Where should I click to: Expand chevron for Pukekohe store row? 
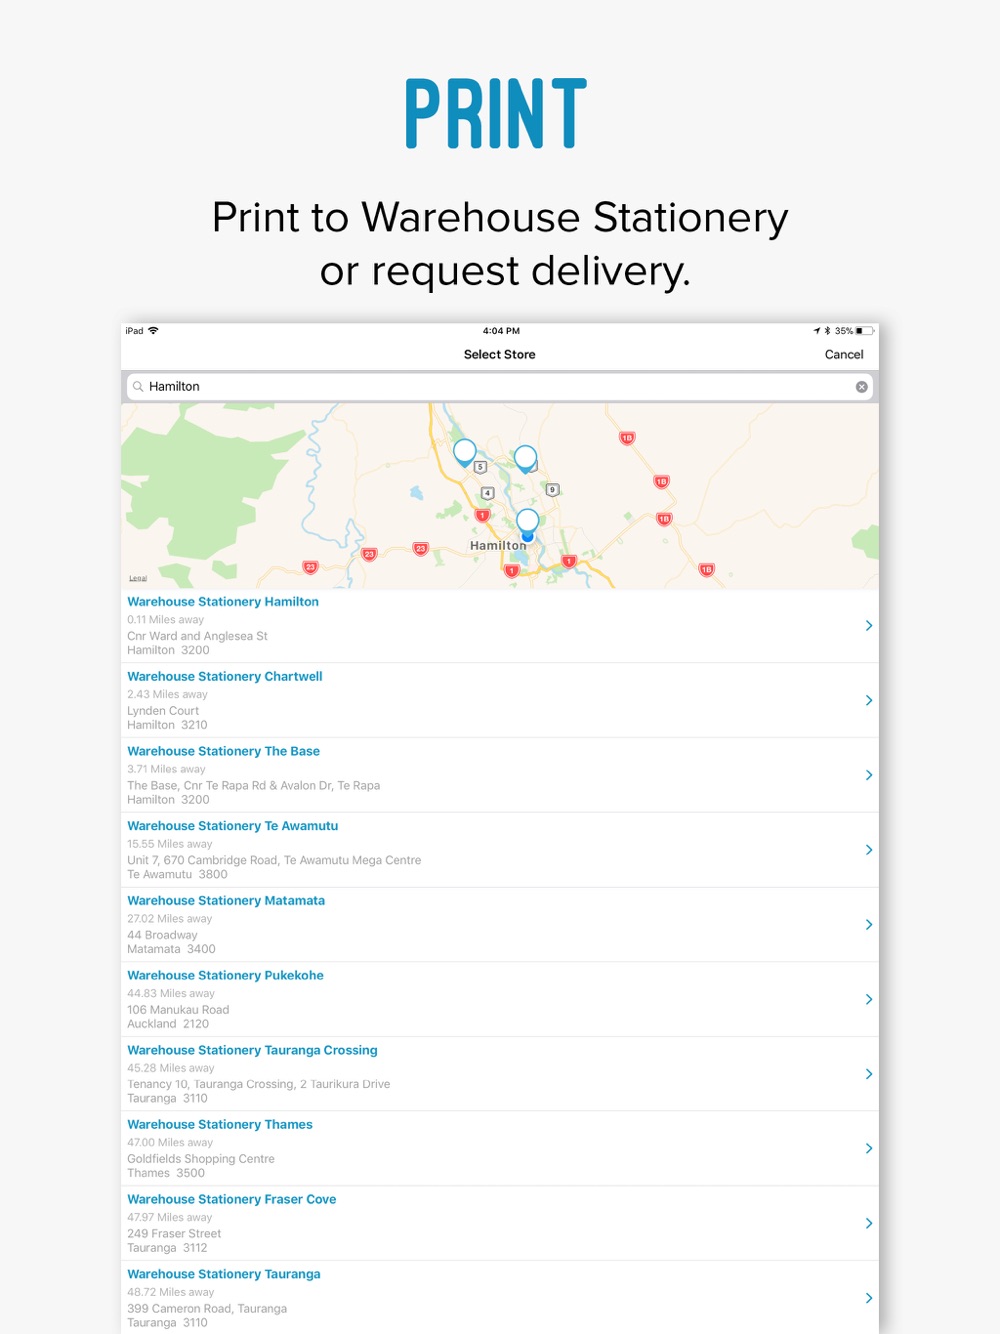coord(869,999)
